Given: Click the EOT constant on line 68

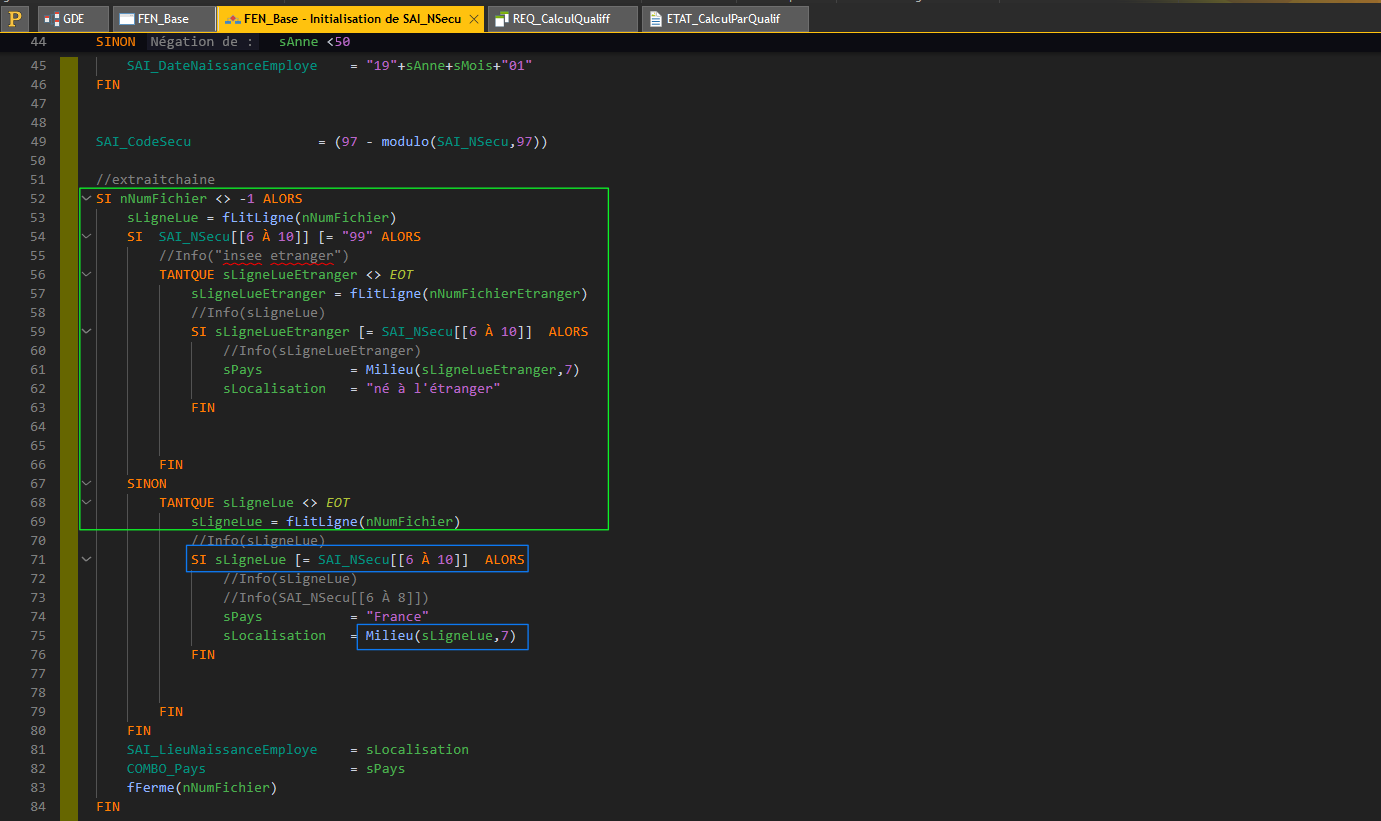Looking at the screenshot, I should (x=338, y=503).
